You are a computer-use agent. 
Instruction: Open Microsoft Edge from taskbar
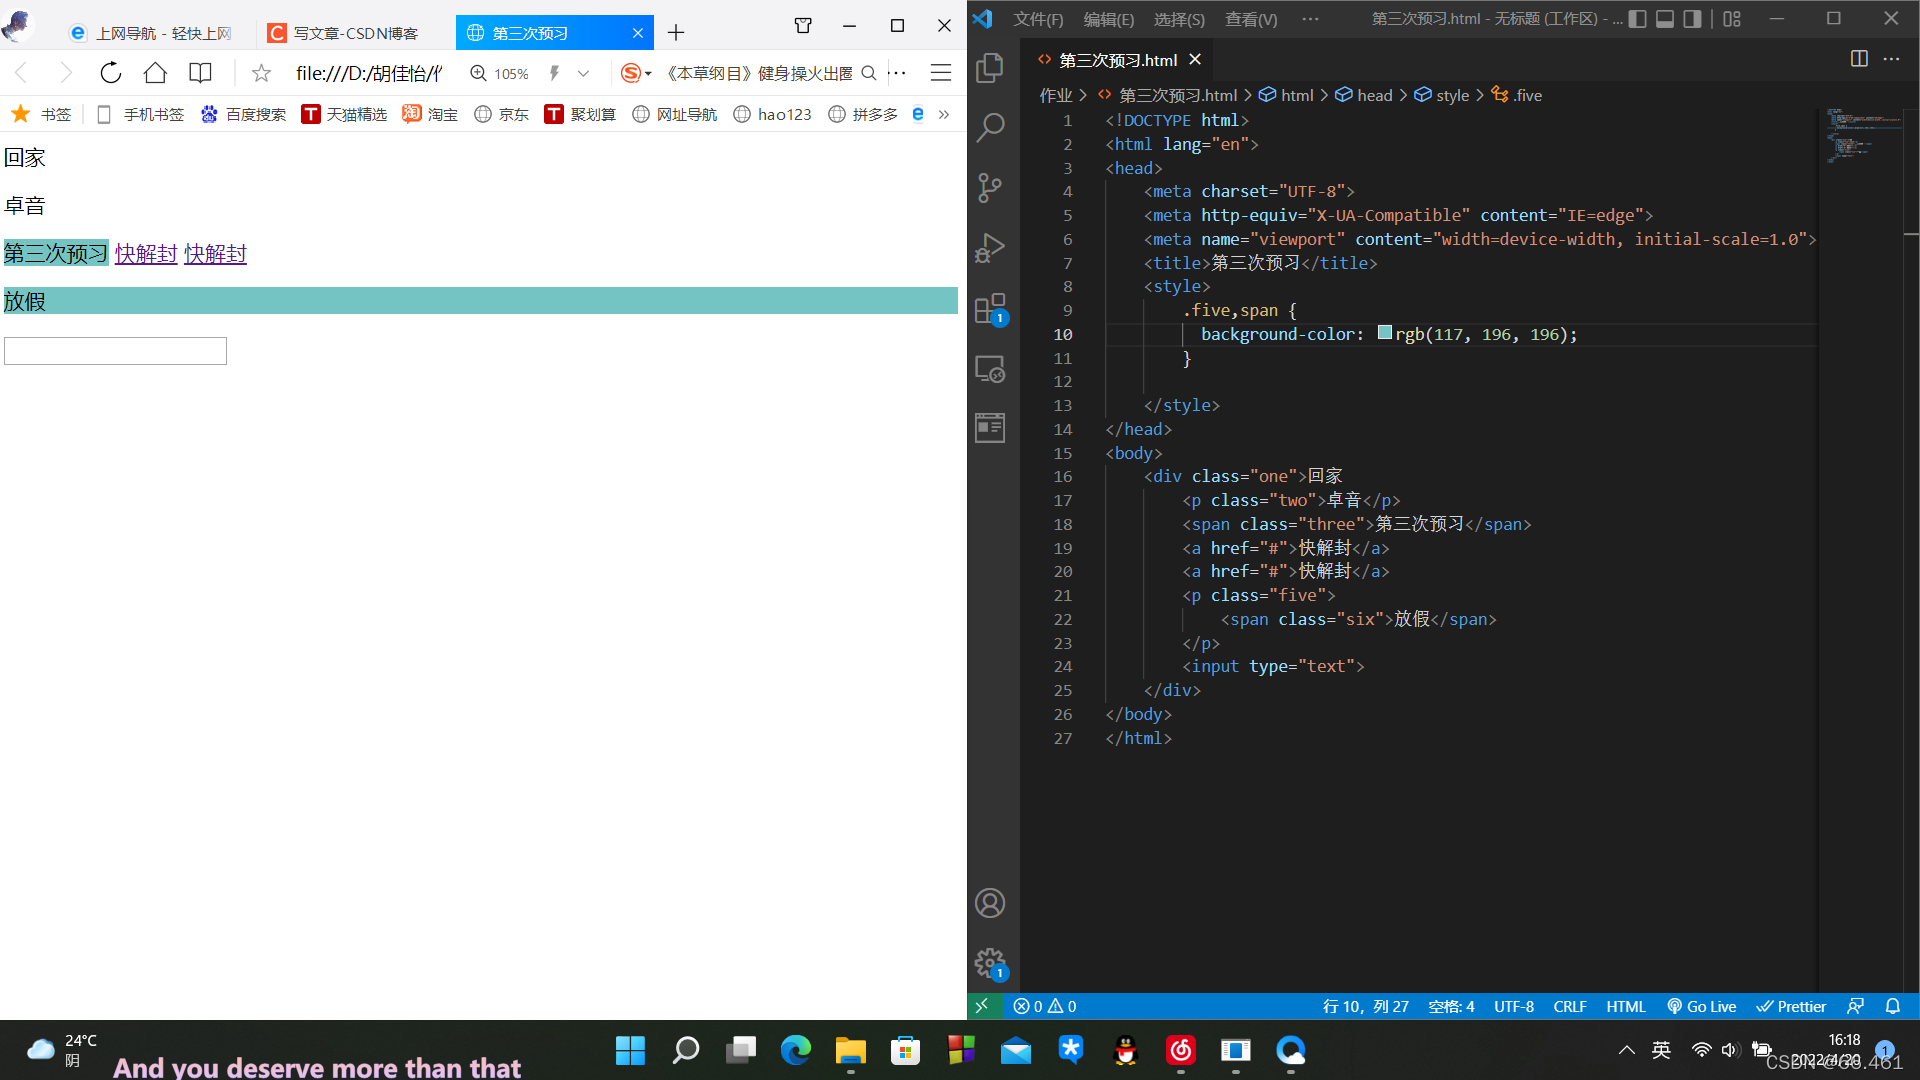tap(795, 1050)
